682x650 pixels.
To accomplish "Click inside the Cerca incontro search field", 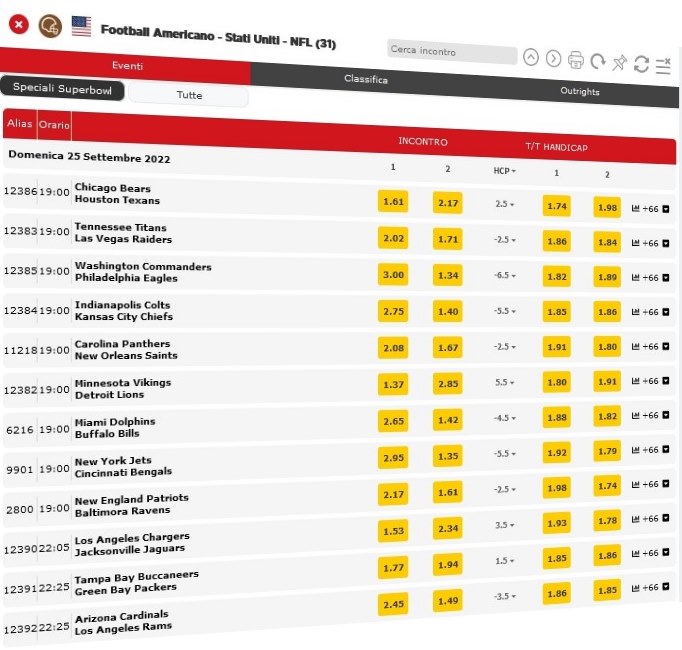I will [452, 52].
